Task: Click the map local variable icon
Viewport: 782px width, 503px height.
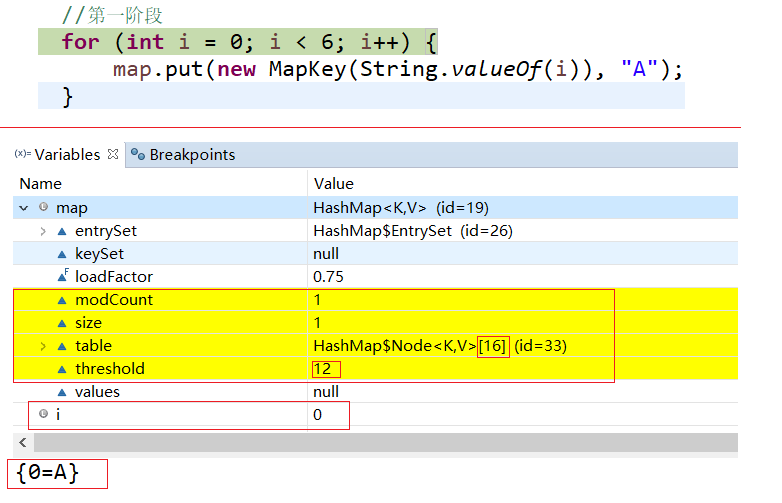Action: [43, 207]
